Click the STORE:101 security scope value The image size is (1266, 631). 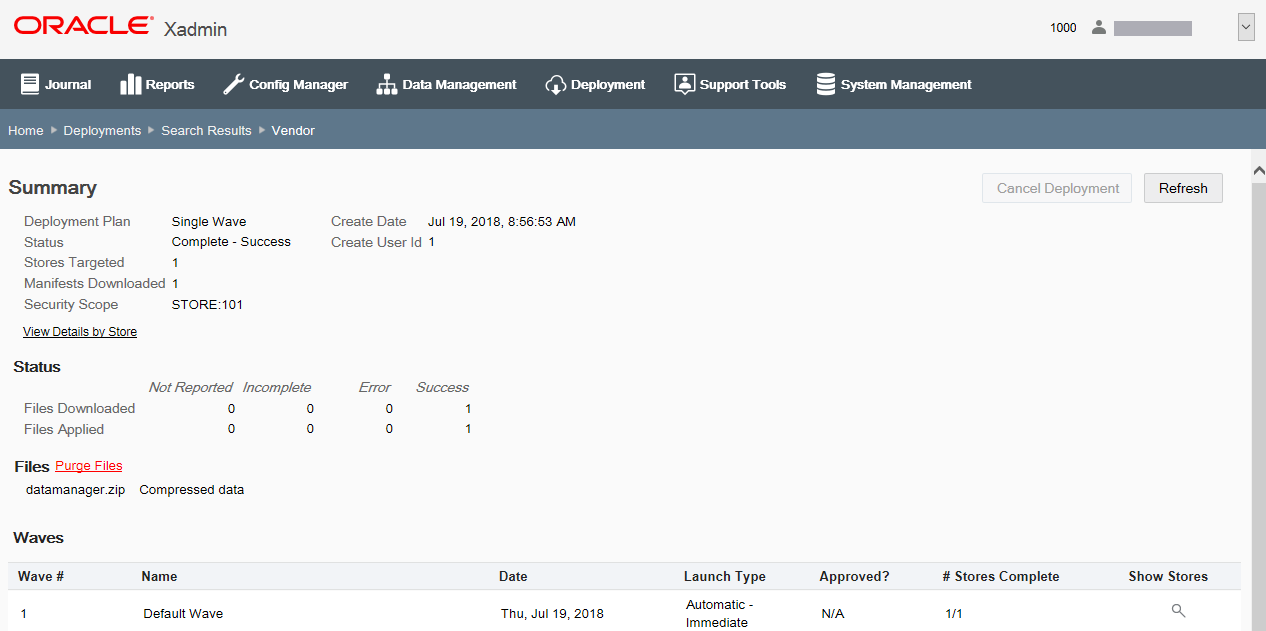tap(207, 304)
